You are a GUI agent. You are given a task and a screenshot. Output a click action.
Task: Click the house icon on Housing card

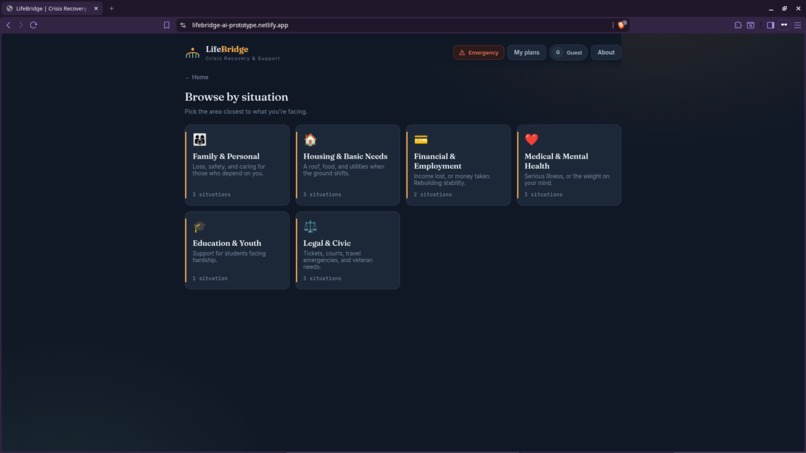point(310,139)
